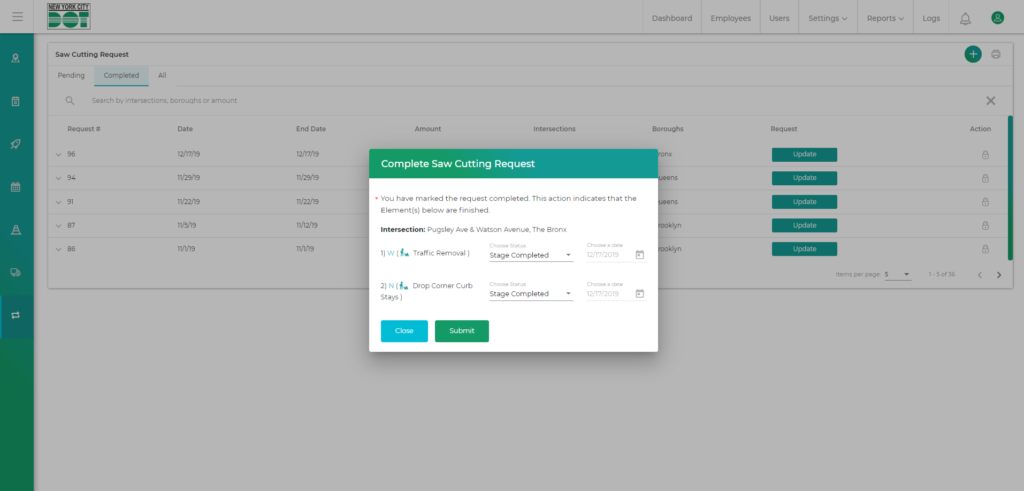Open the hamburger navigation menu
The image size is (1024, 491).
click(x=17, y=17)
